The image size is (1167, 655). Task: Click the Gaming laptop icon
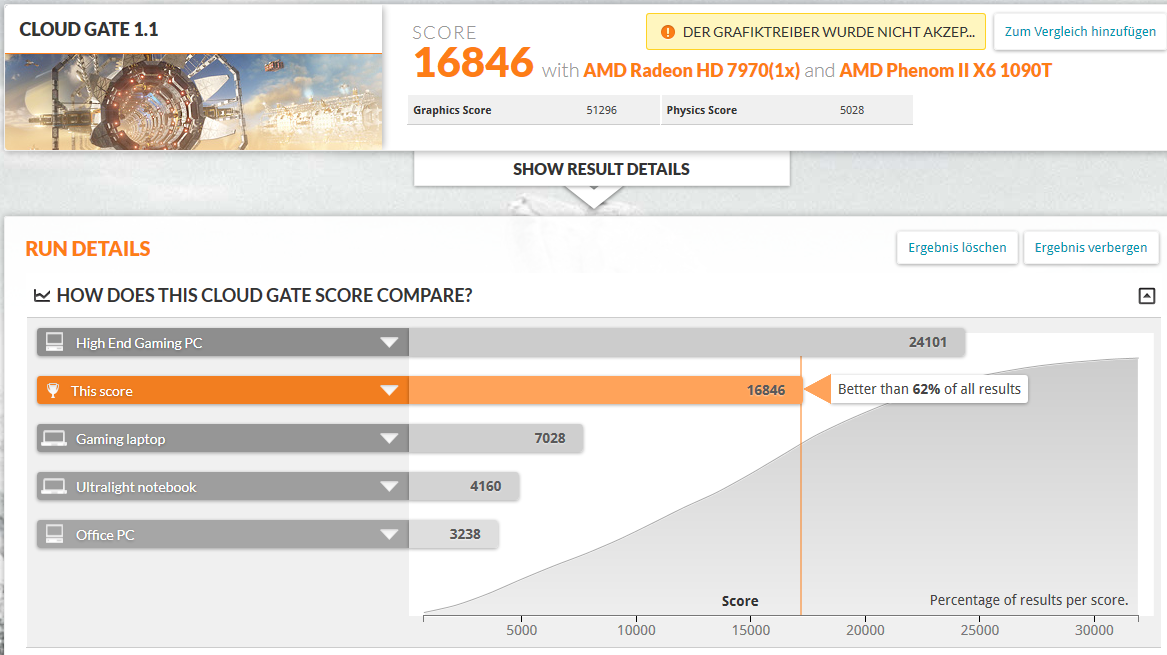[54, 438]
